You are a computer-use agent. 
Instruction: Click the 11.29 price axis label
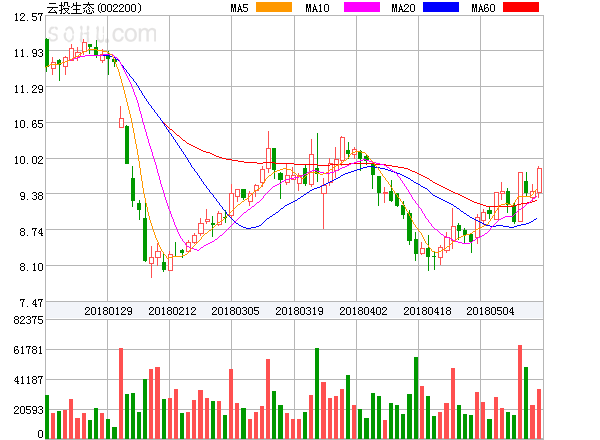[29, 89]
